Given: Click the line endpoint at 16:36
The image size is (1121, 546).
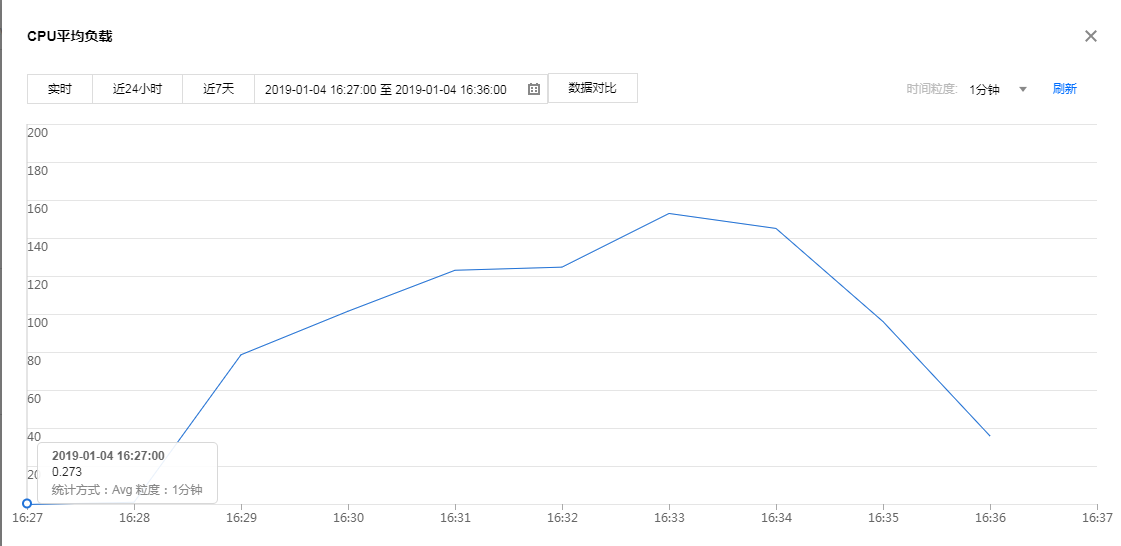Looking at the screenshot, I should pyautogui.click(x=990, y=436).
